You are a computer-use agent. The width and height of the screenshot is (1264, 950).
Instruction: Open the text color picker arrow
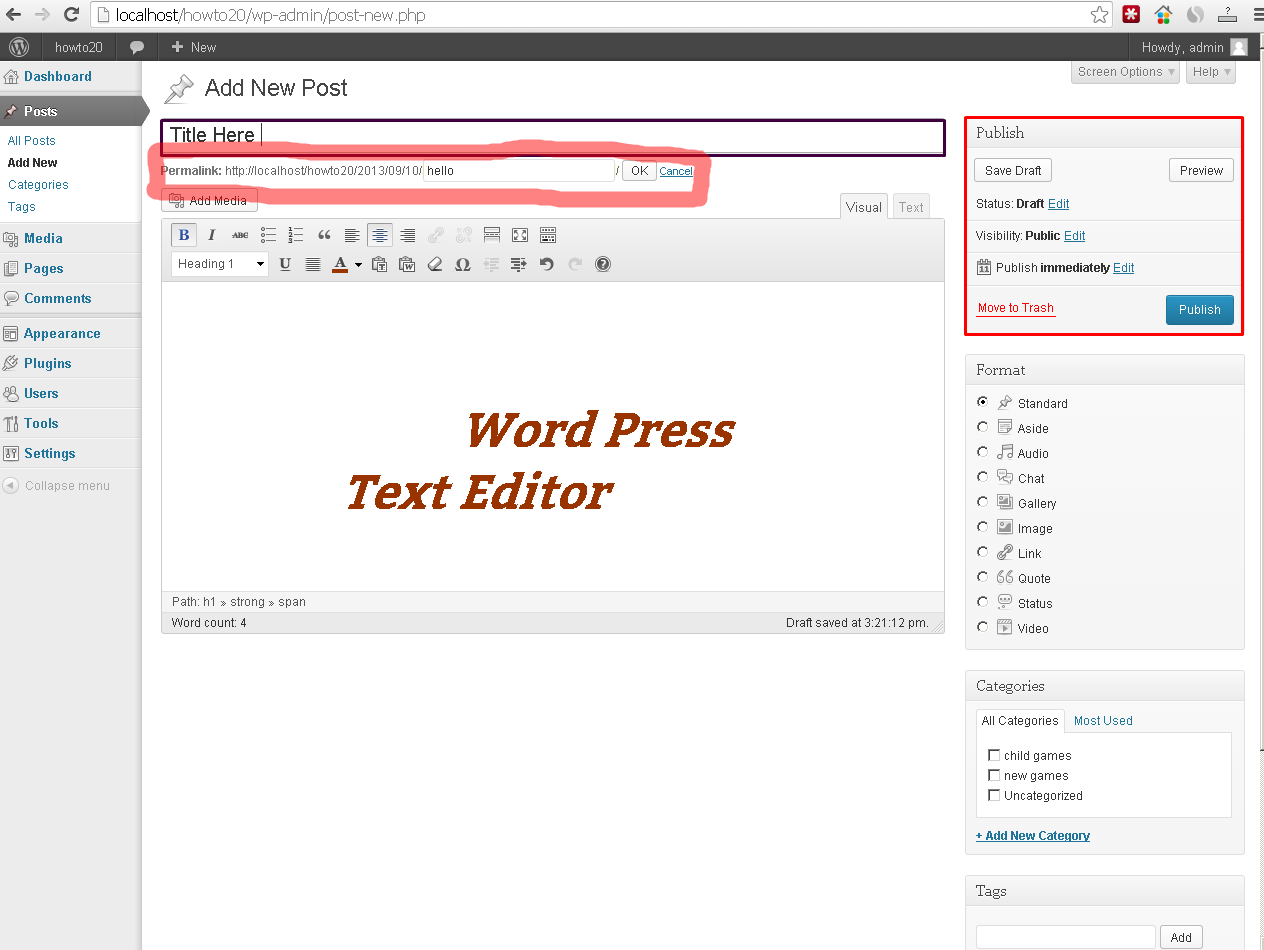pyautogui.click(x=358, y=264)
